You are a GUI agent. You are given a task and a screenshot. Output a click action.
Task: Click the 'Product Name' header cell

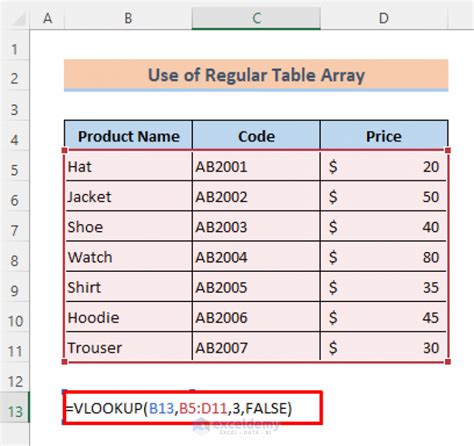[x=128, y=136]
